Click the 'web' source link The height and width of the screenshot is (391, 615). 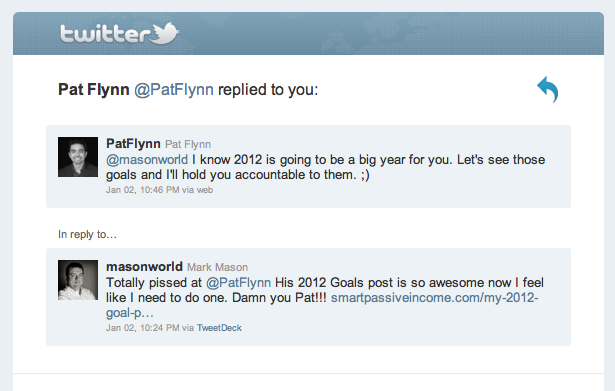(x=205, y=190)
